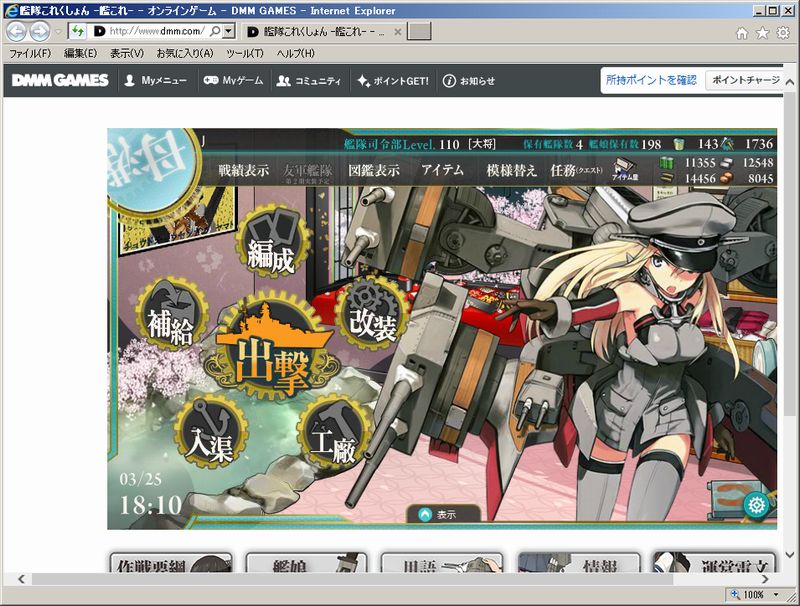Expand the recent pages dropdown arrow
This screenshot has width=800, height=606.
coord(58,32)
